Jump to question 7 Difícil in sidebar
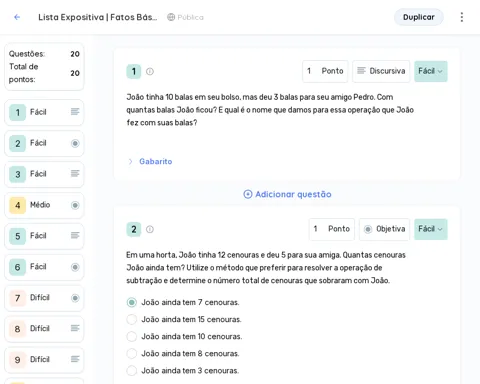480x384 pixels. click(x=44, y=298)
